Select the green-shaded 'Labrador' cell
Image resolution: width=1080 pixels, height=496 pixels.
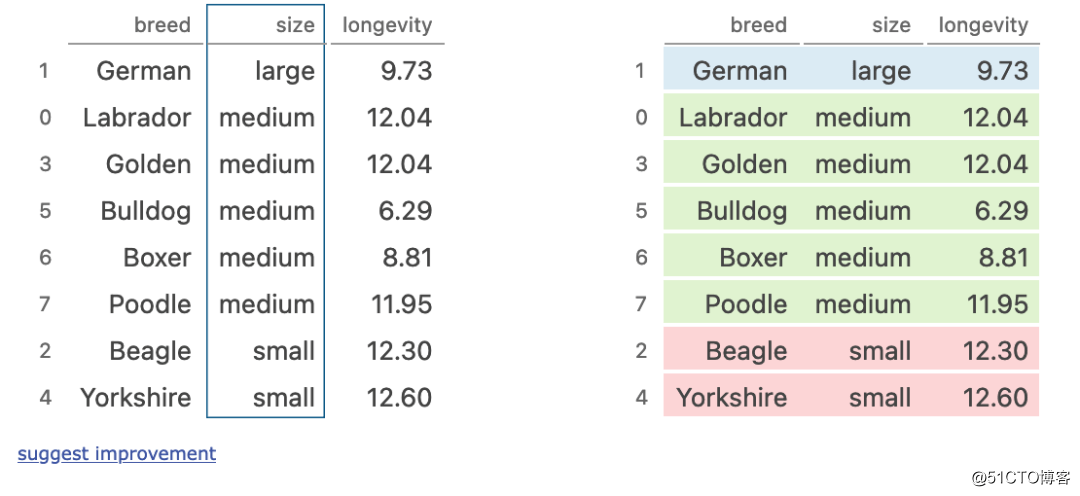(x=732, y=118)
